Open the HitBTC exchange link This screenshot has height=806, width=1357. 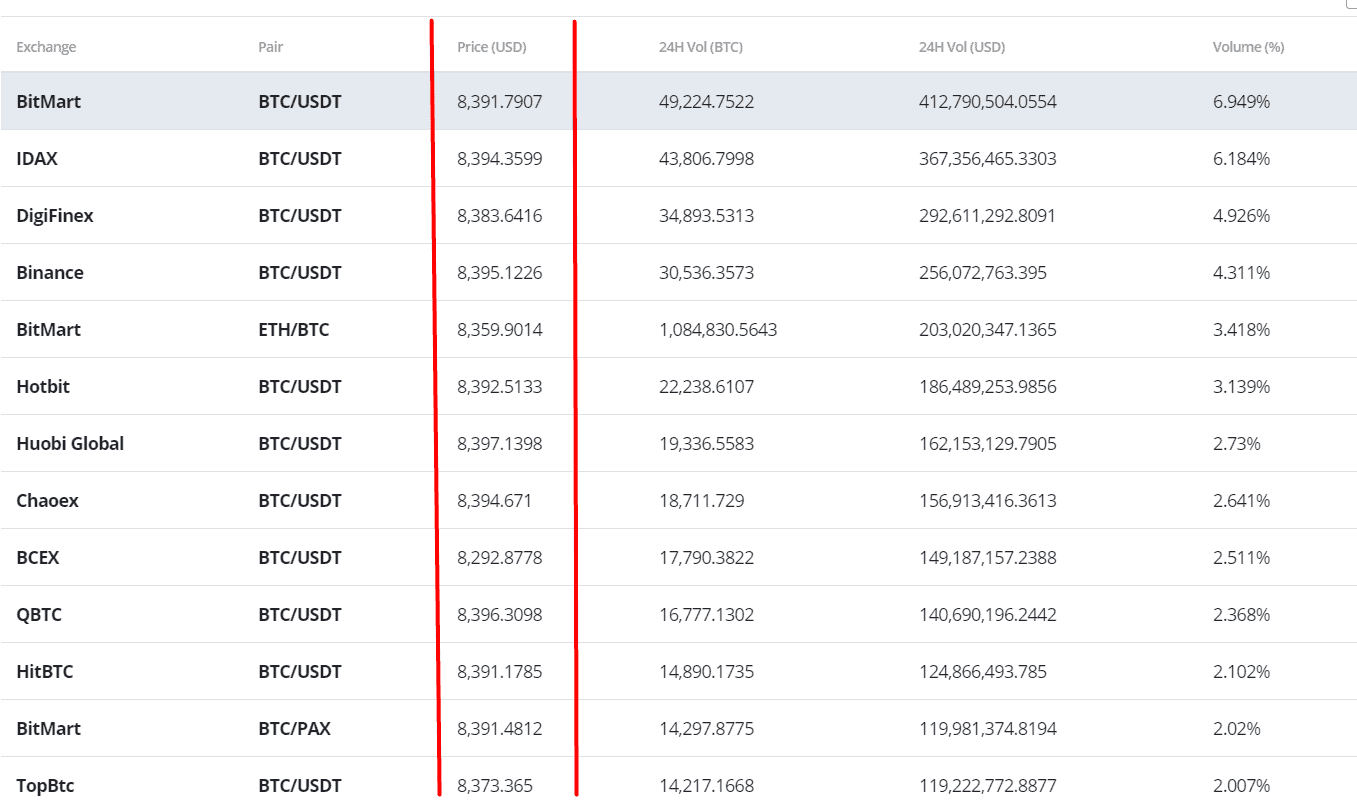click(x=45, y=672)
